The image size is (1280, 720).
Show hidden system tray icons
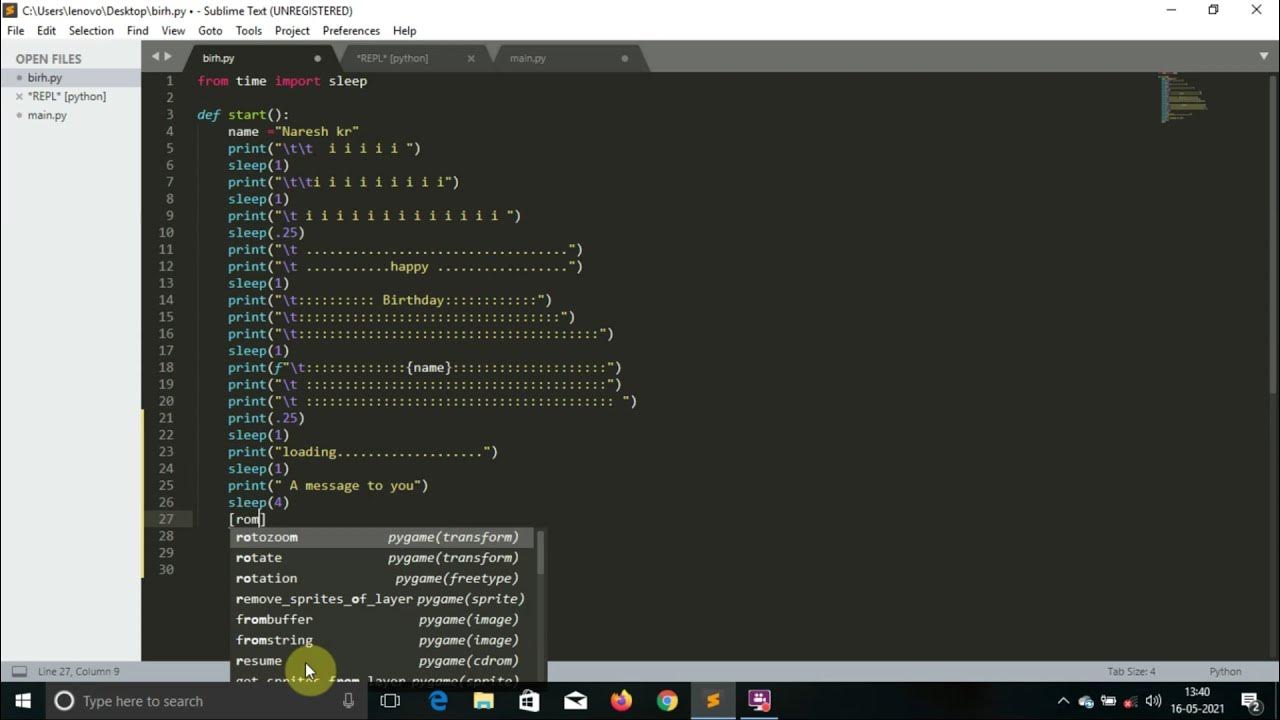tap(1063, 701)
